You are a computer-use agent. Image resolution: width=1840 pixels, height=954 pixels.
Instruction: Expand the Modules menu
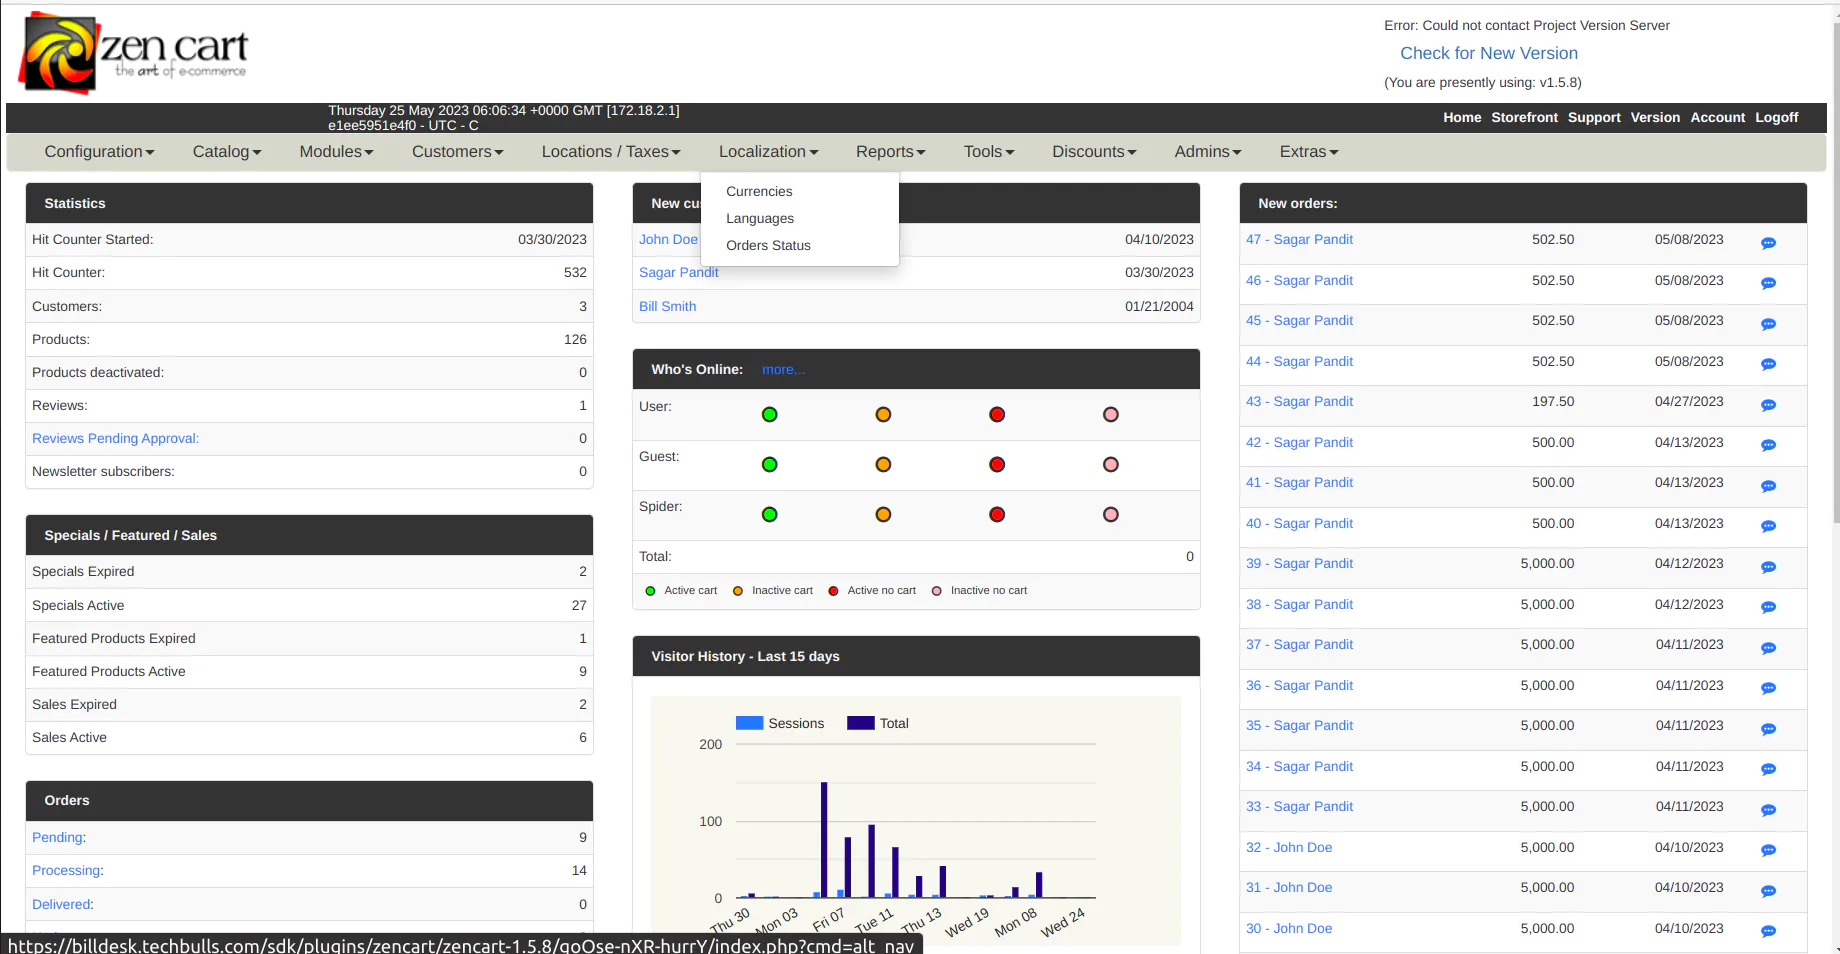[x=336, y=151]
